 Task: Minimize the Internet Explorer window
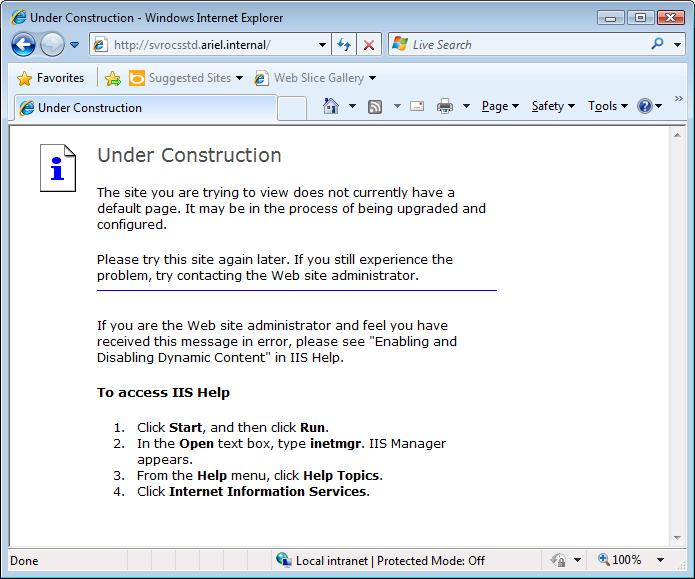point(610,18)
